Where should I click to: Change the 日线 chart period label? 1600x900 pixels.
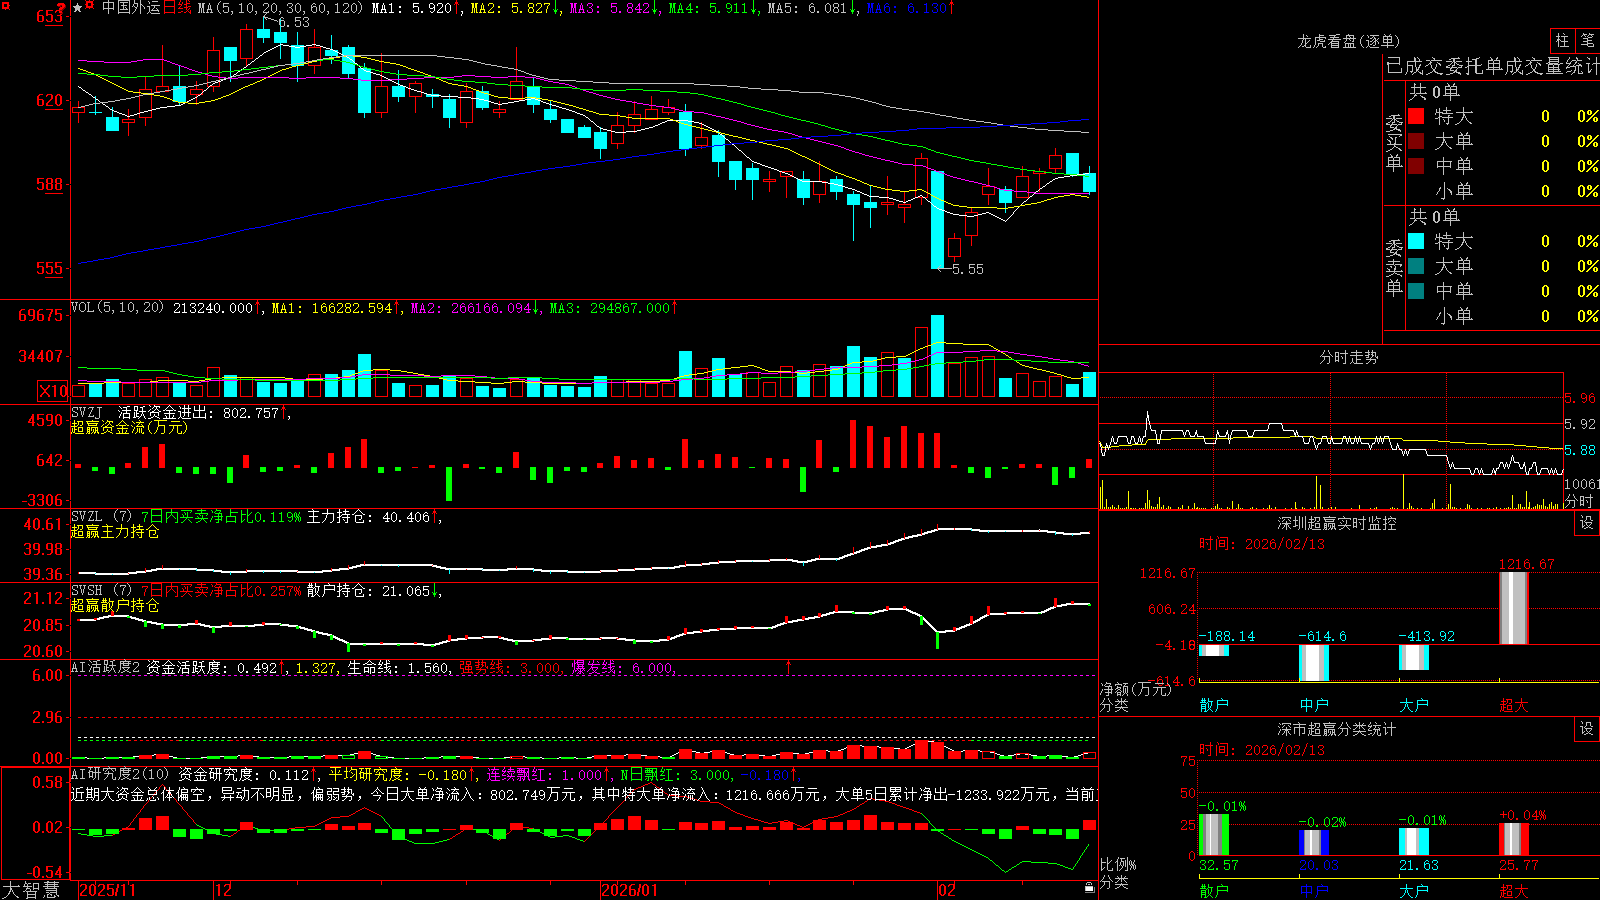click(x=177, y=8)
